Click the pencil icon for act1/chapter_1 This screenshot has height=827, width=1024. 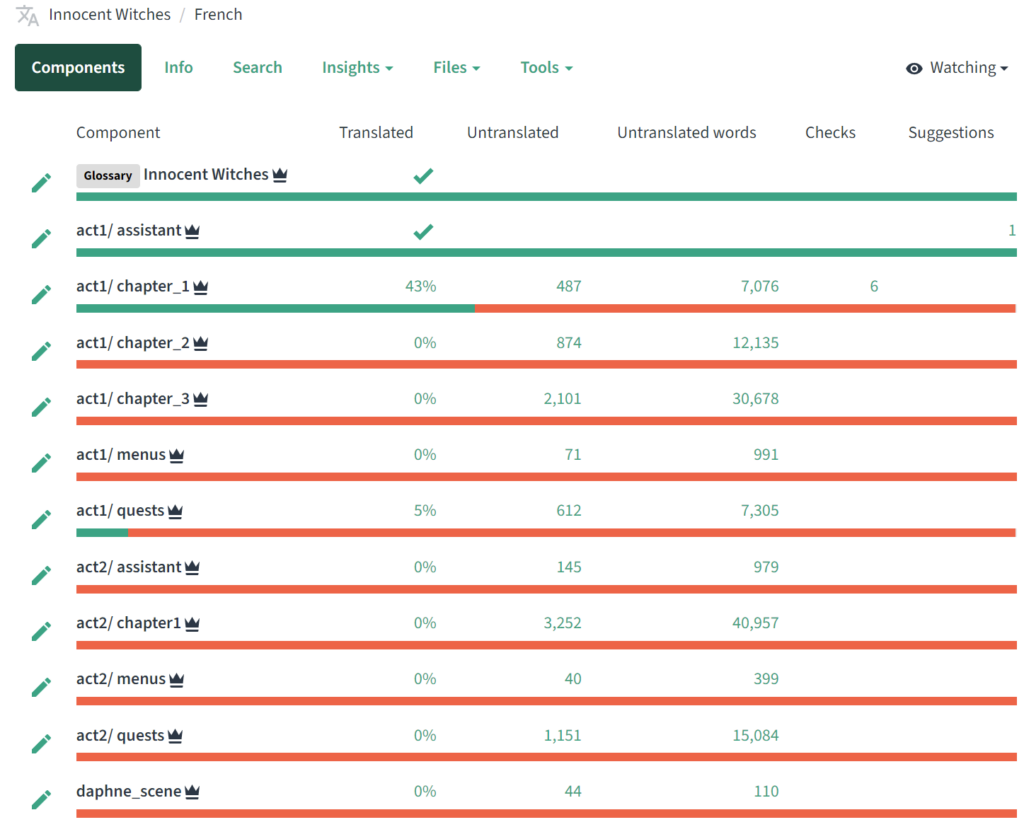(x=41, y=295)
